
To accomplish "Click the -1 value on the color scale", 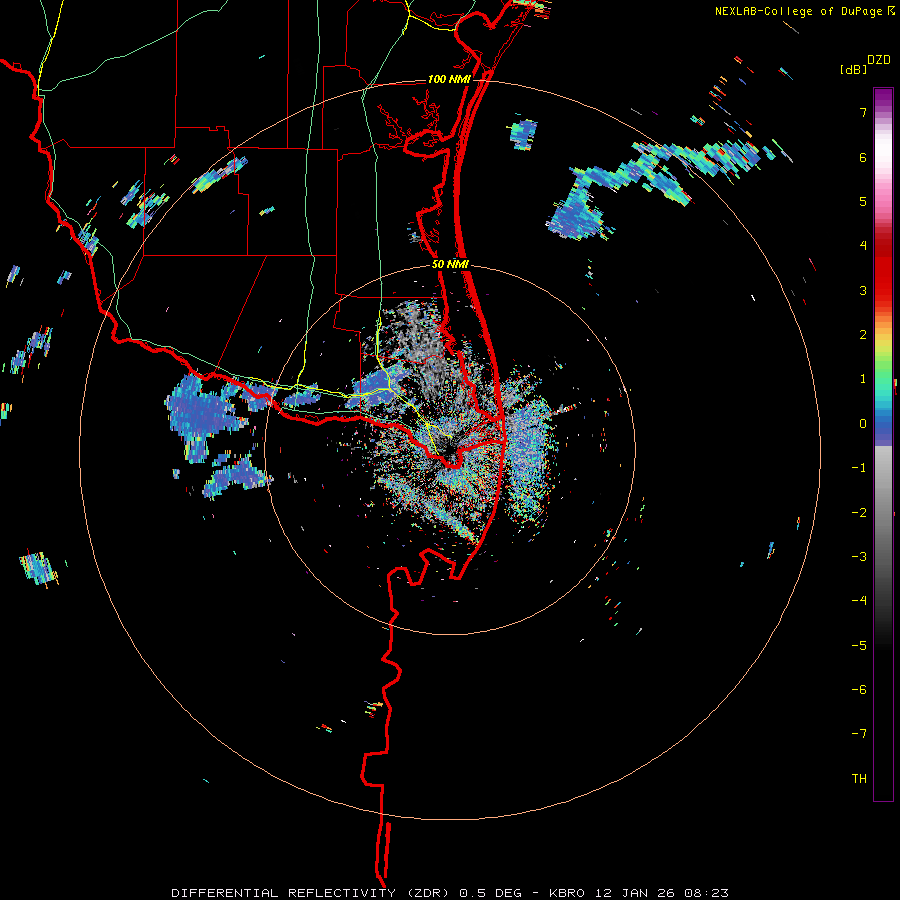I will (x=859, y=468).
